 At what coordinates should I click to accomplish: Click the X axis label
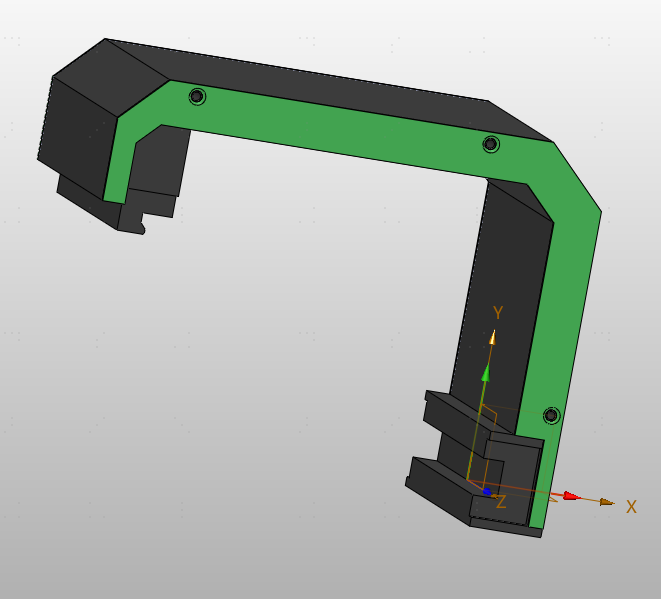[631, 508]
